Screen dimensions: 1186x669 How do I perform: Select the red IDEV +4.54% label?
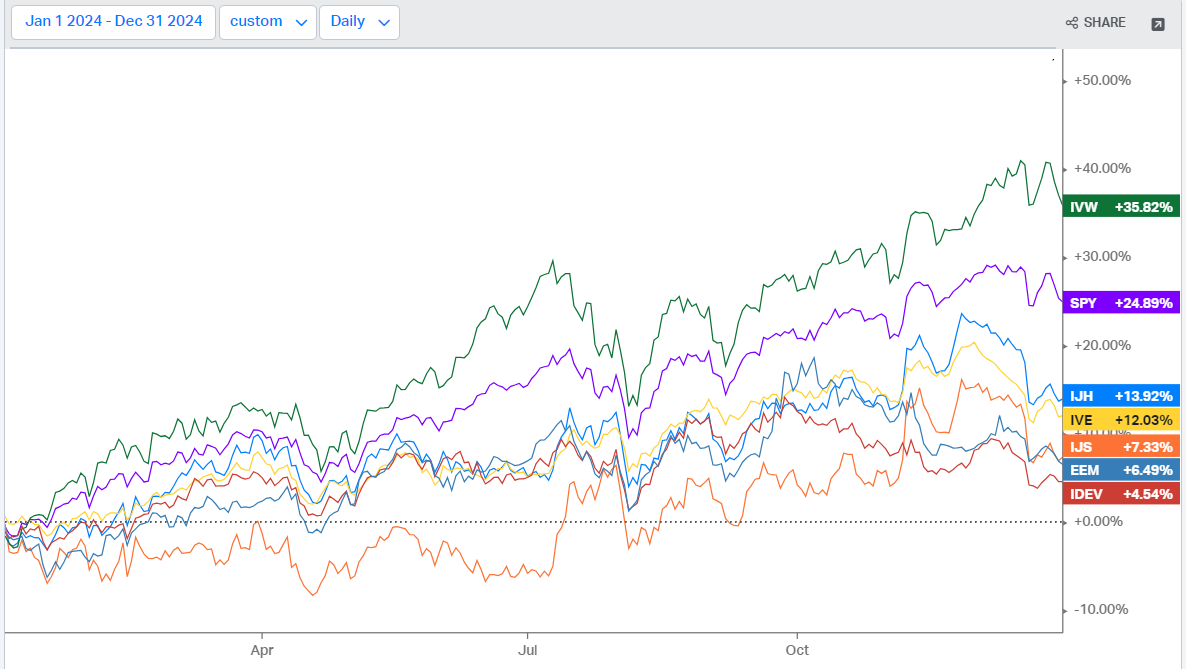pyautogui.click(x=1122, y=493)
